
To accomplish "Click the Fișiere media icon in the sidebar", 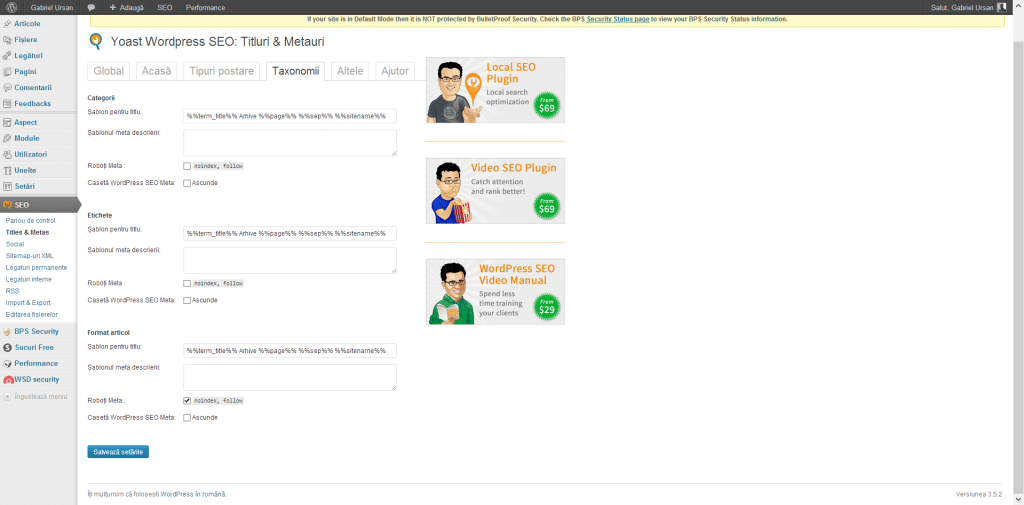I will pyautogui.click(x=7, y=39).
